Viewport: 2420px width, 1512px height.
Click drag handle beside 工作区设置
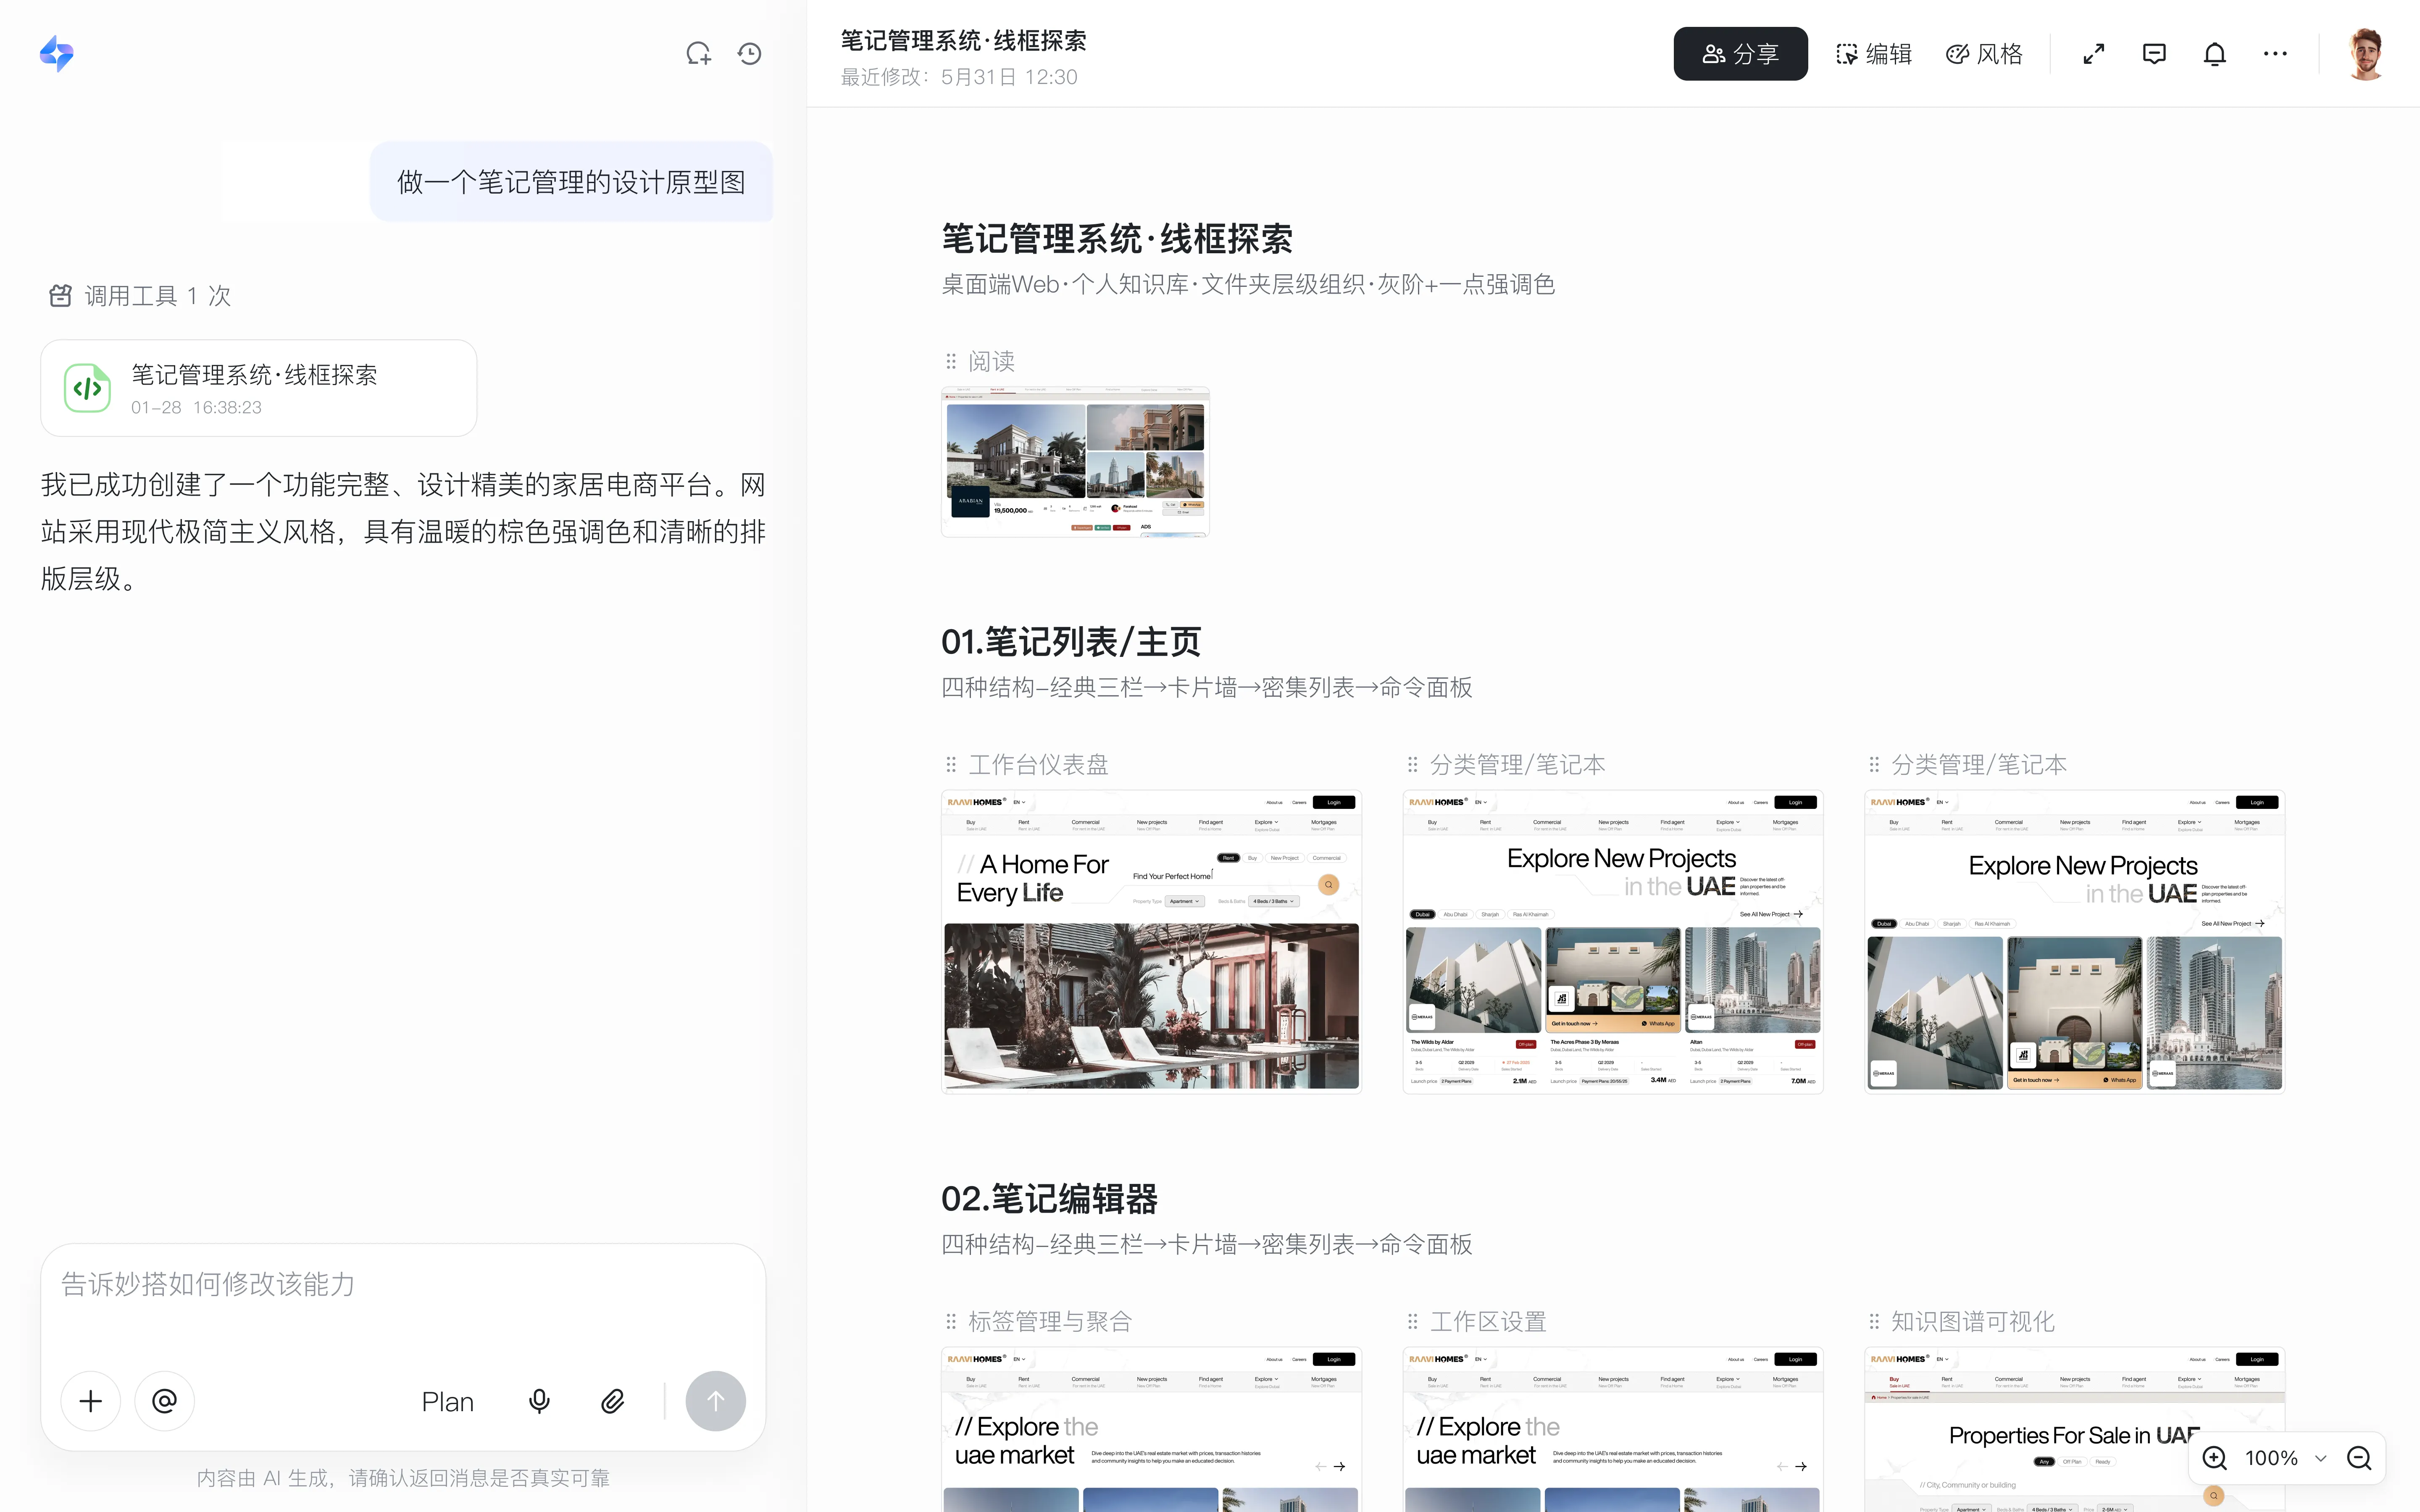pos(1413,1322)
